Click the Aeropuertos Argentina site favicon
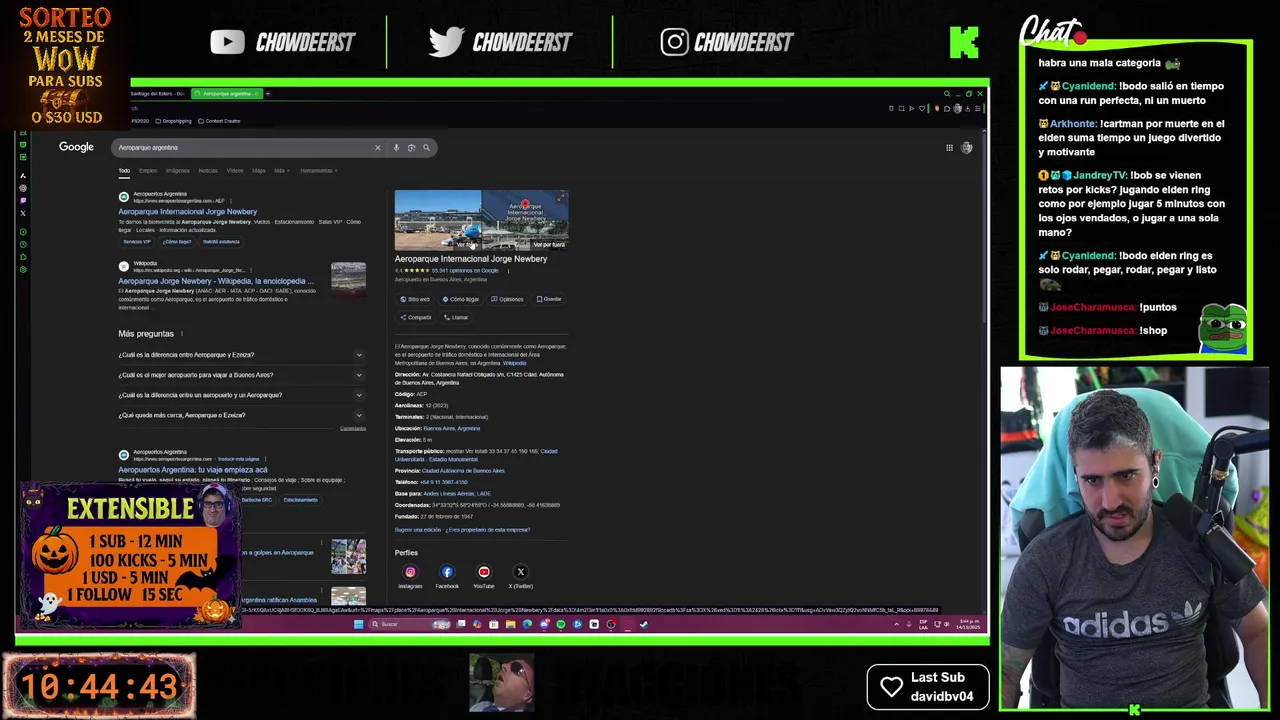 coord(124,197)
